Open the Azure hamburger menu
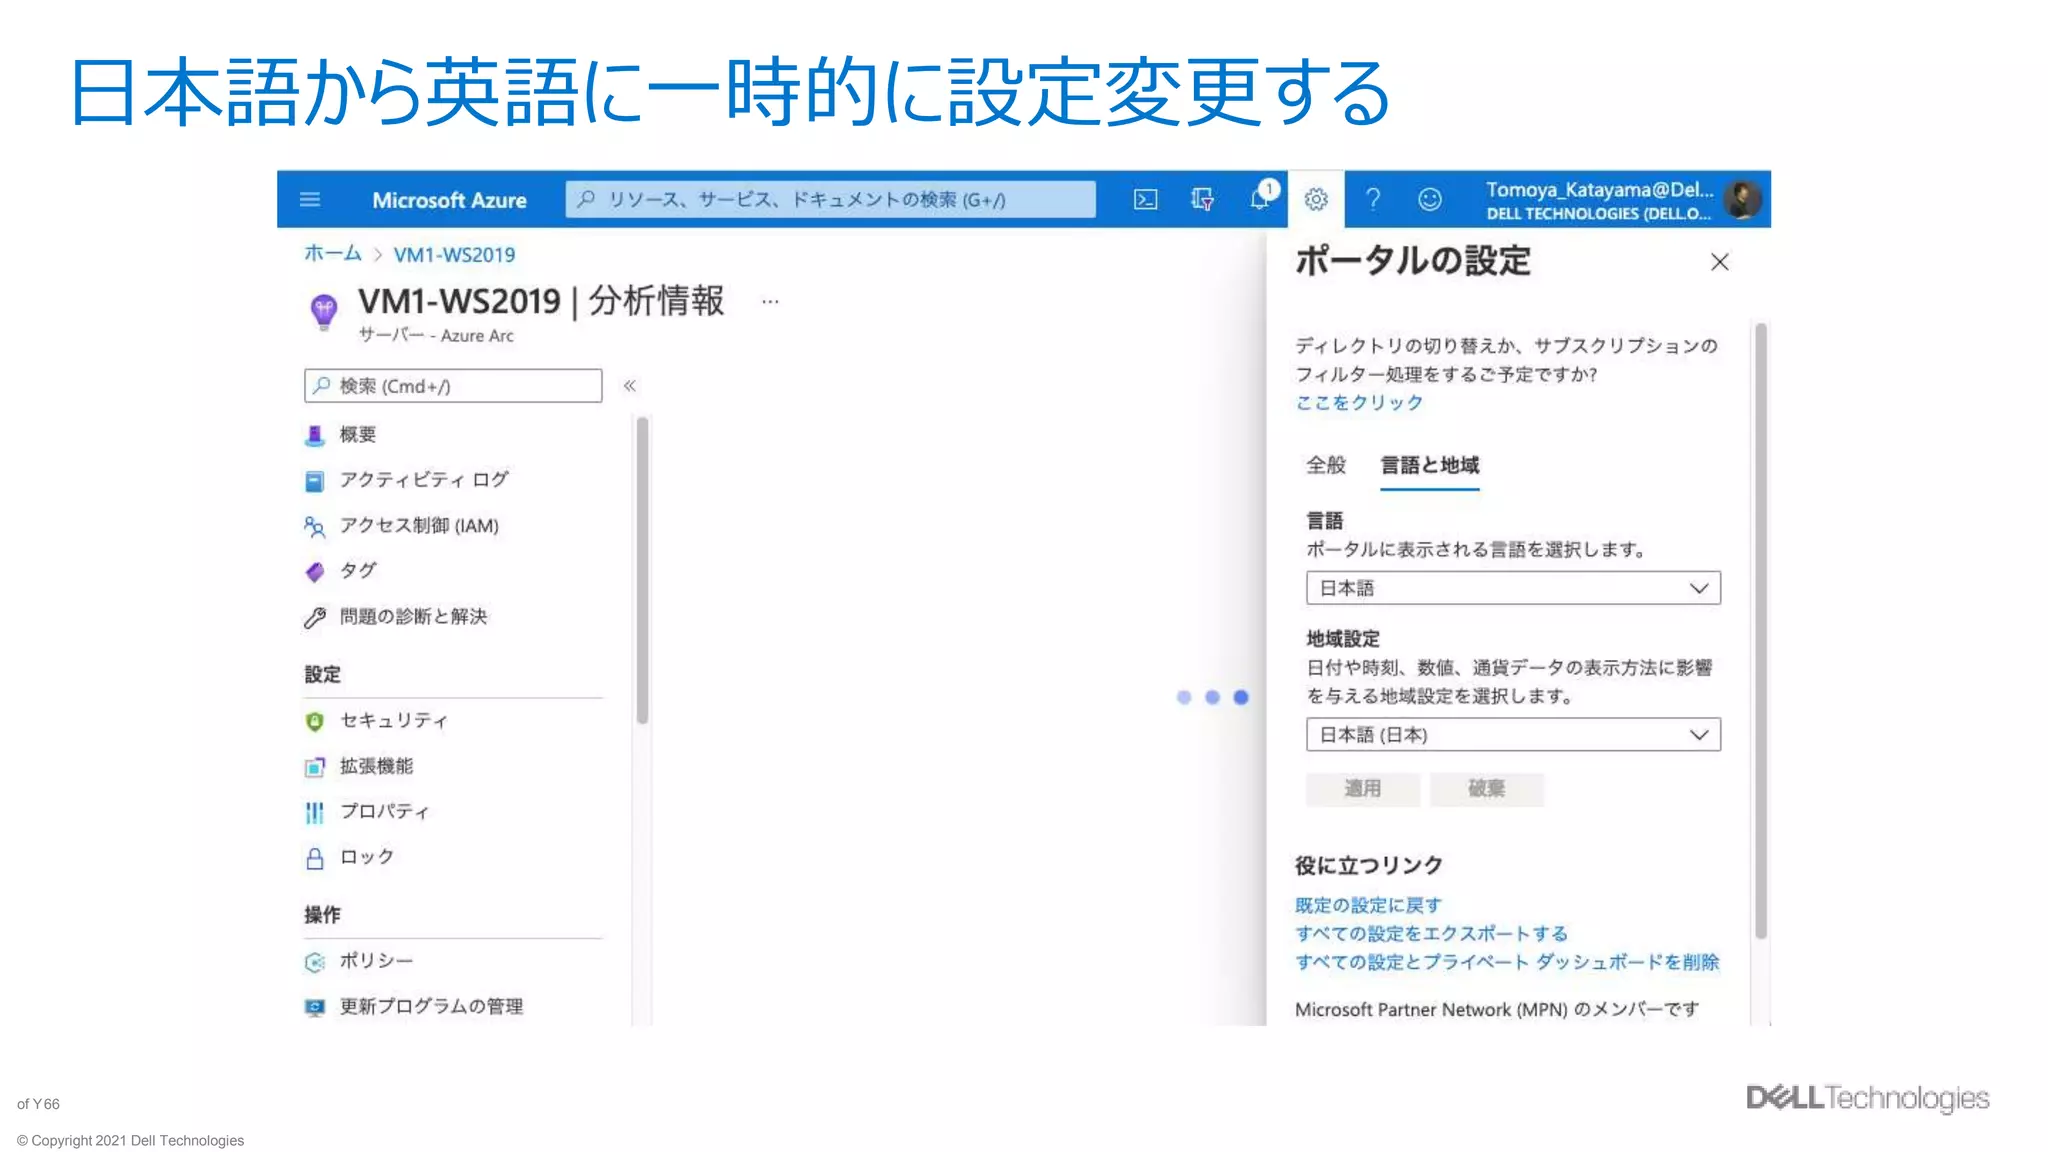 click(310, 200)
